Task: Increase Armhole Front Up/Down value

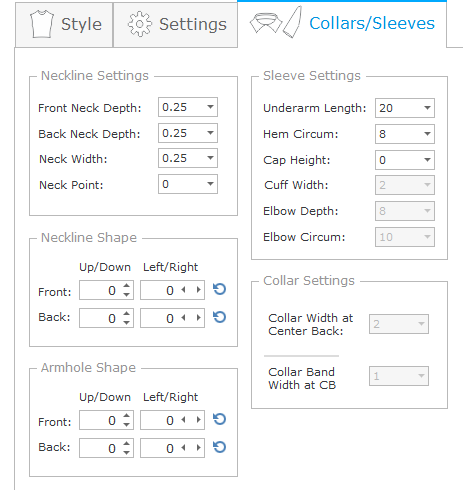Action: click(x=126, y=416)
